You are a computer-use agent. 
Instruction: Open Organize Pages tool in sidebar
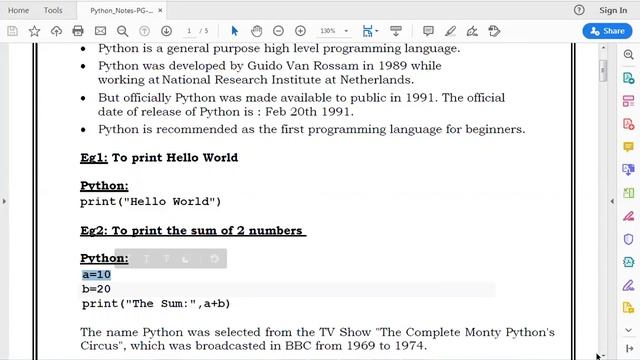pos(629,100)
